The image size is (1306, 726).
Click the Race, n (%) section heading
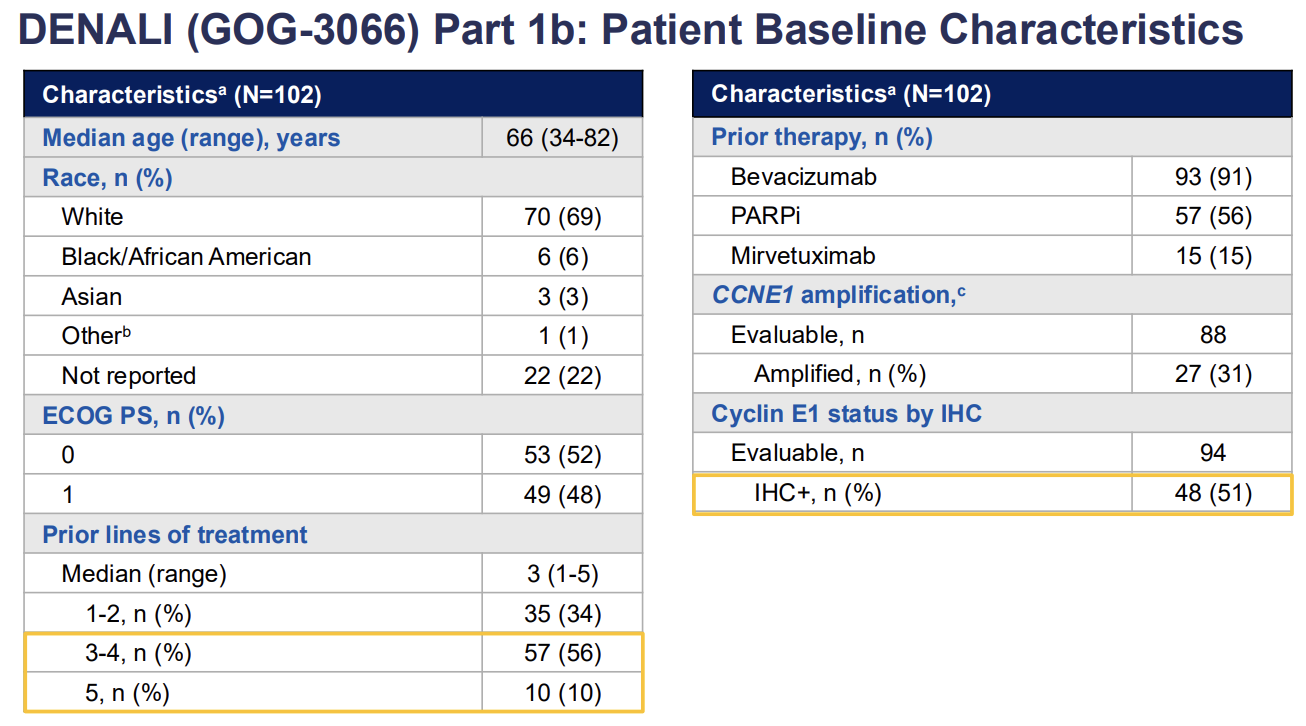click(x=107, y=178)
